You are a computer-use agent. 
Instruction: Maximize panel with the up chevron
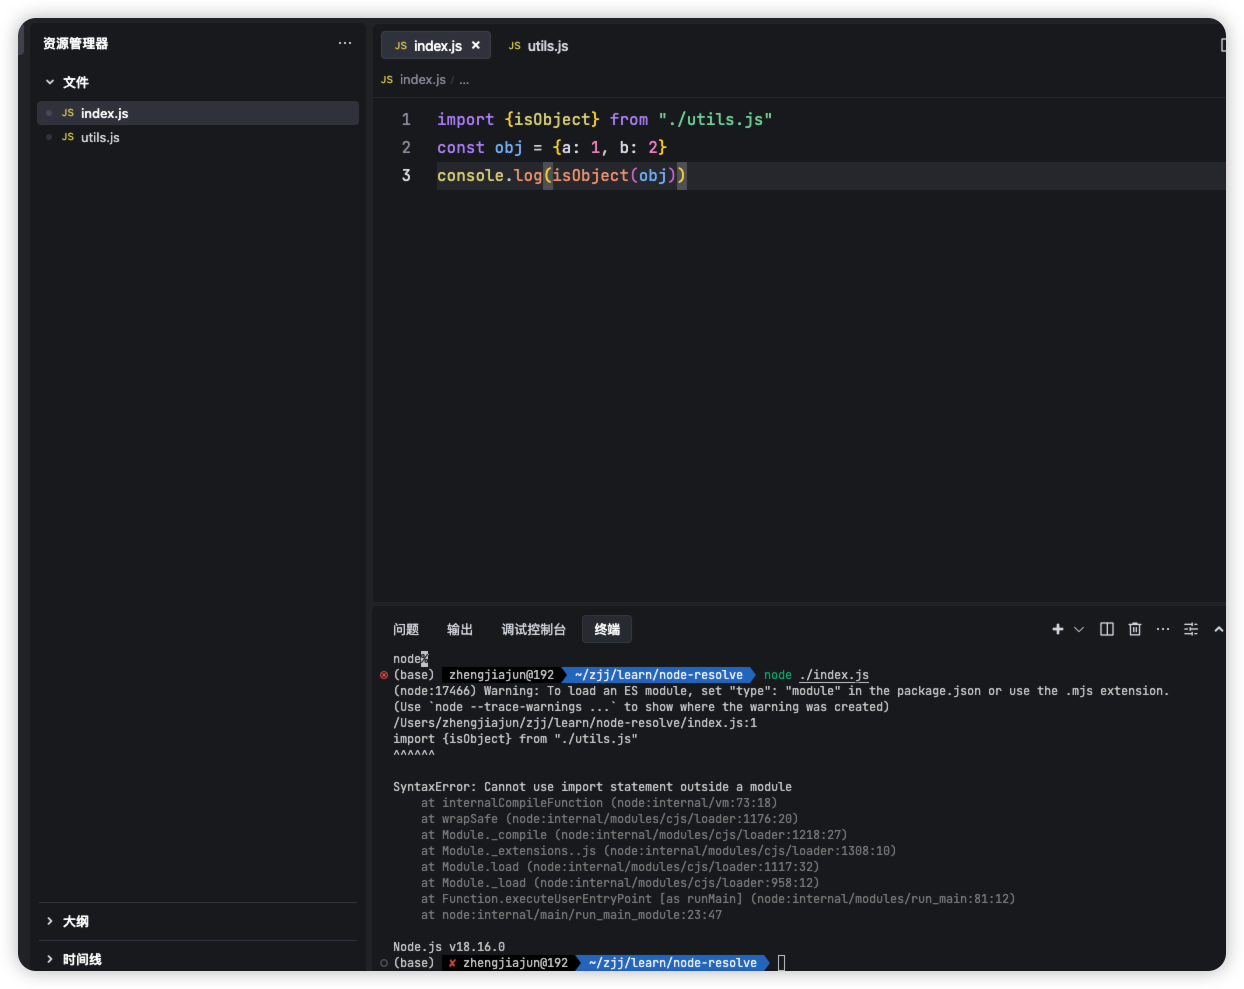(x=1218, y=629)
